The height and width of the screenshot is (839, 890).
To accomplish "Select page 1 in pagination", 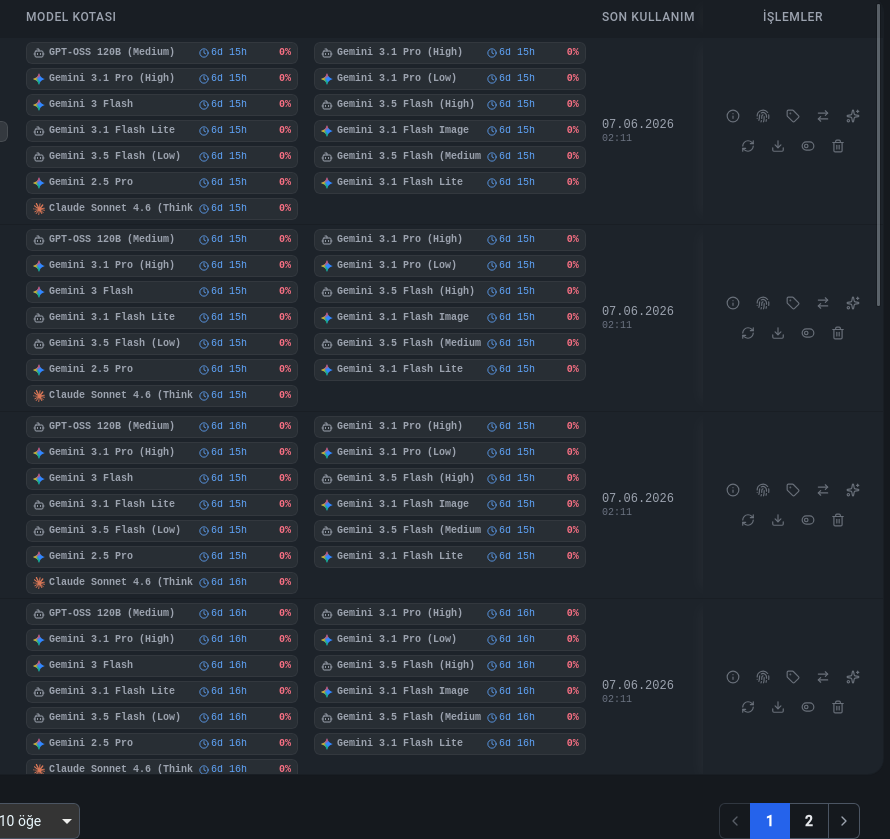I will pyautogui.click(x=770, y=821).
